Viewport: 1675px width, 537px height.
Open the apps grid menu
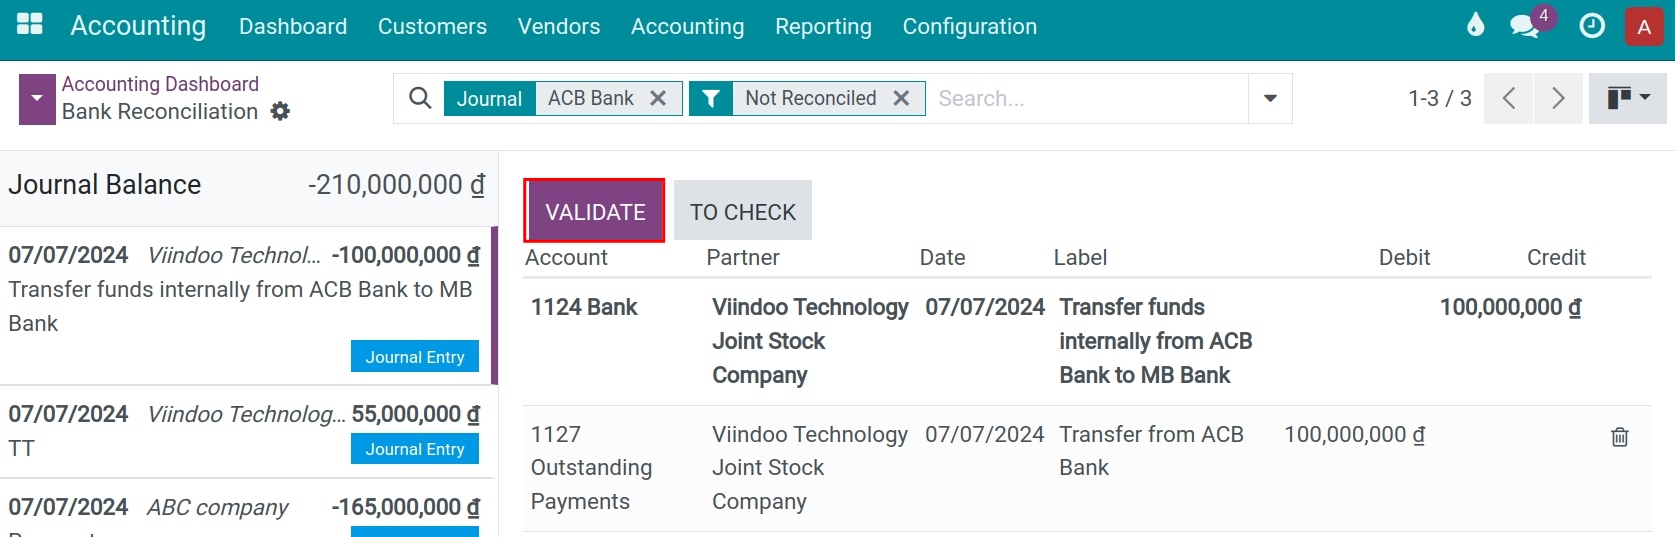tap(30, 24)
